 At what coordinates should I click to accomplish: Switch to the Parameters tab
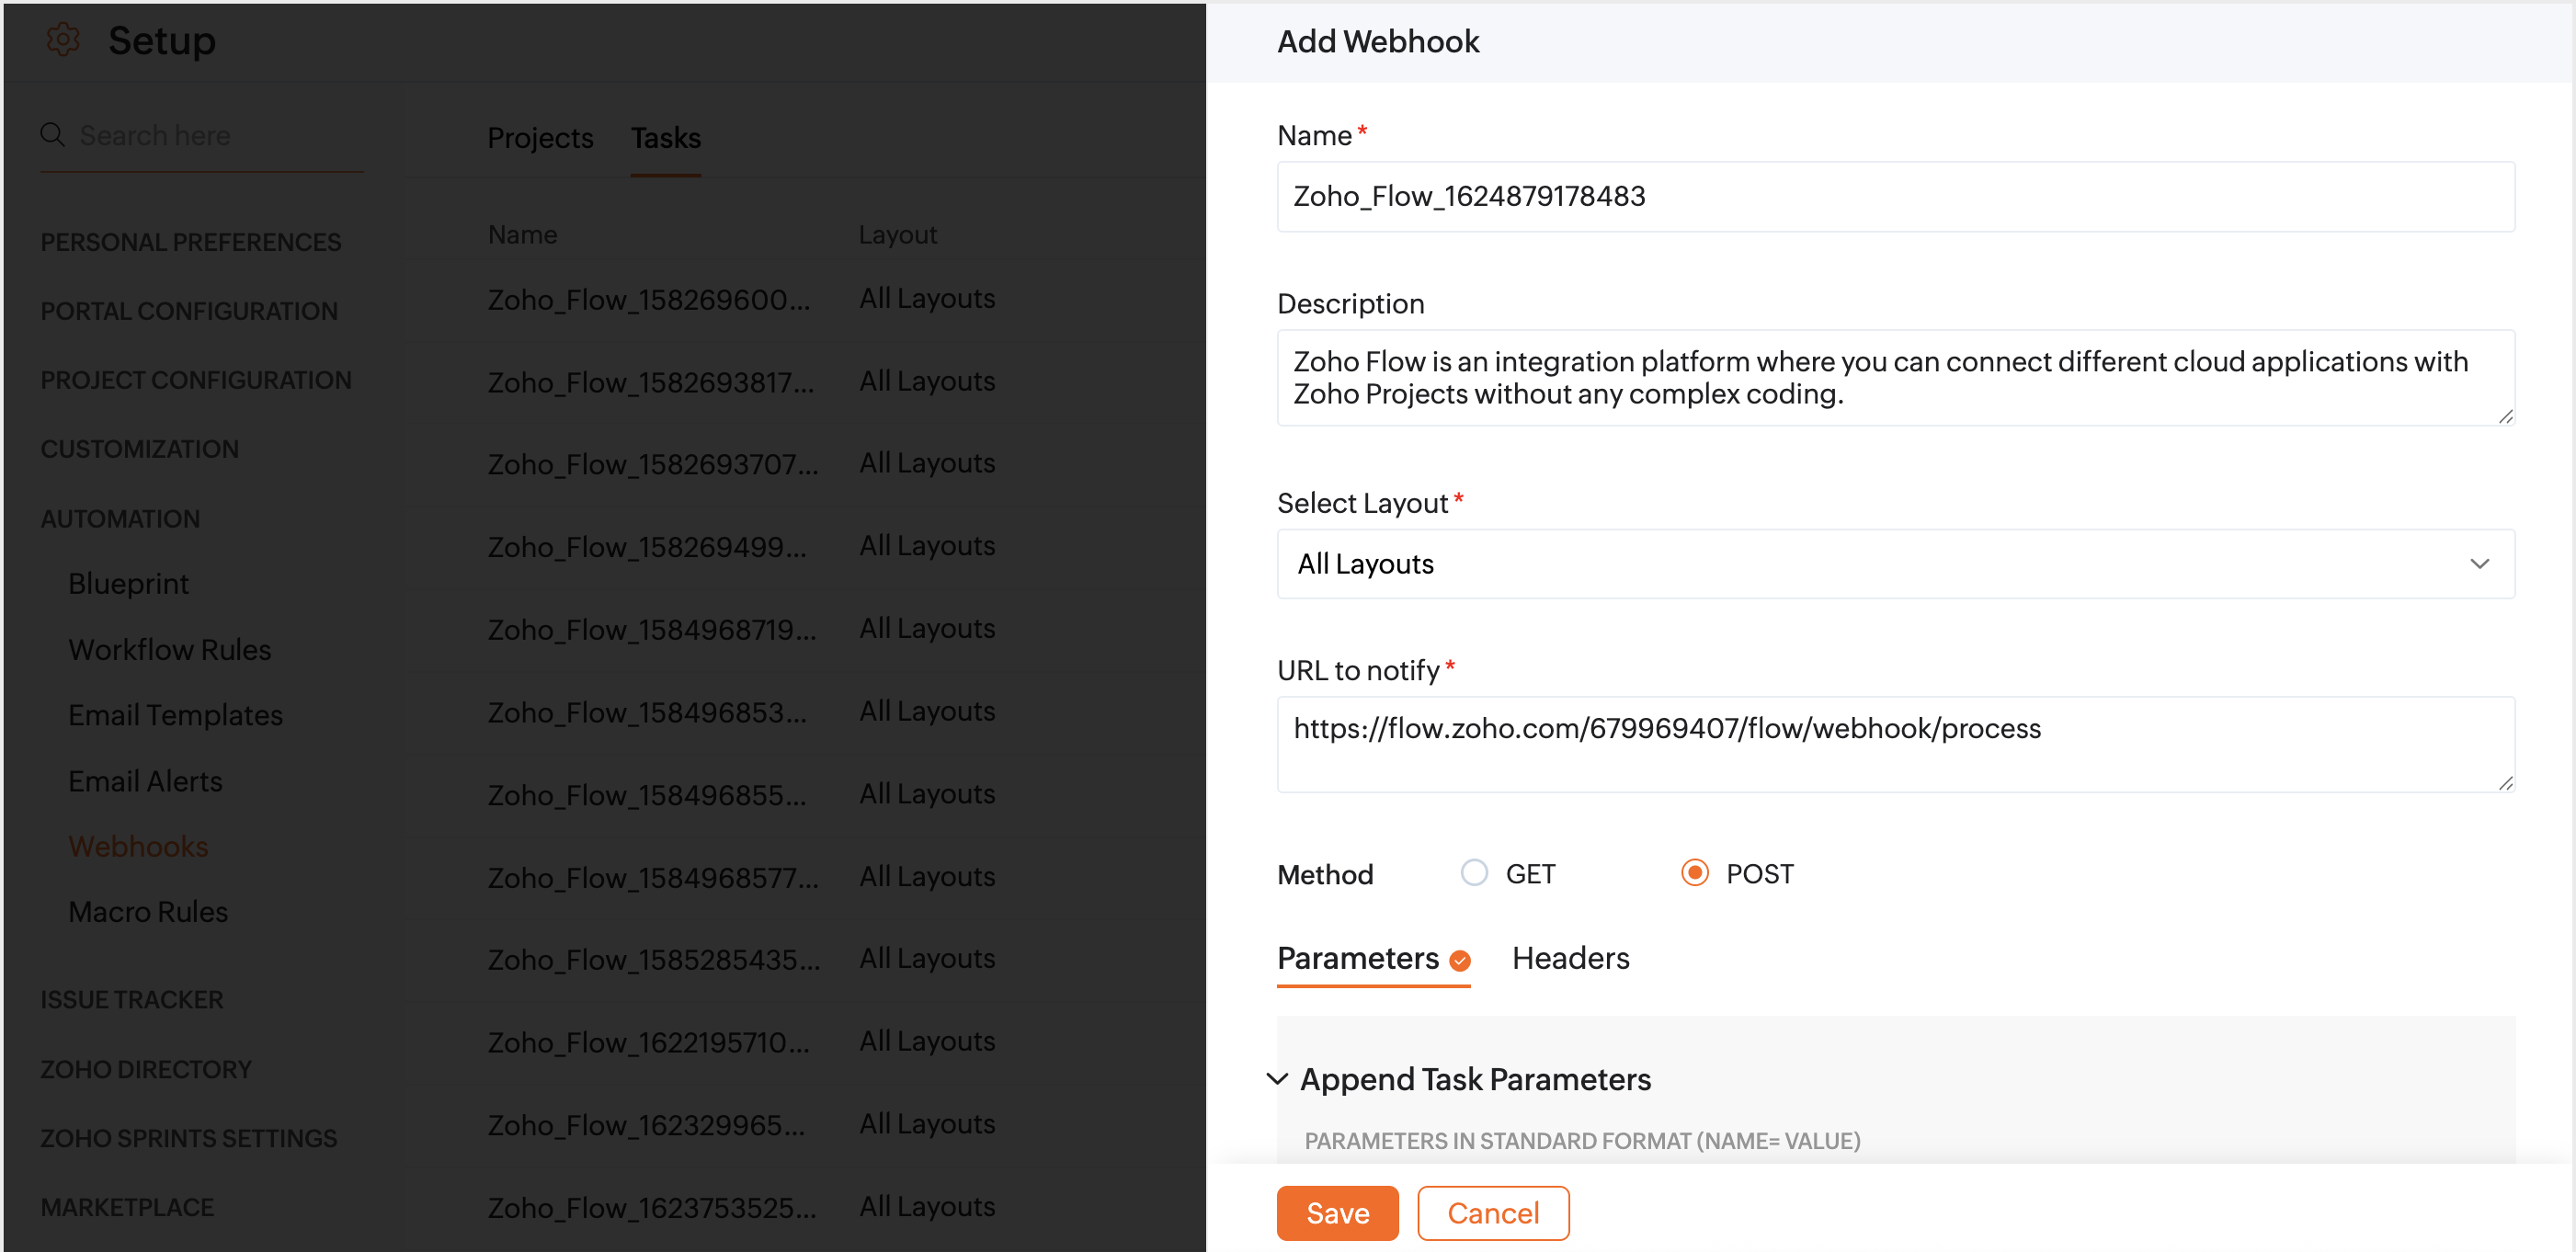[1357, 958]
